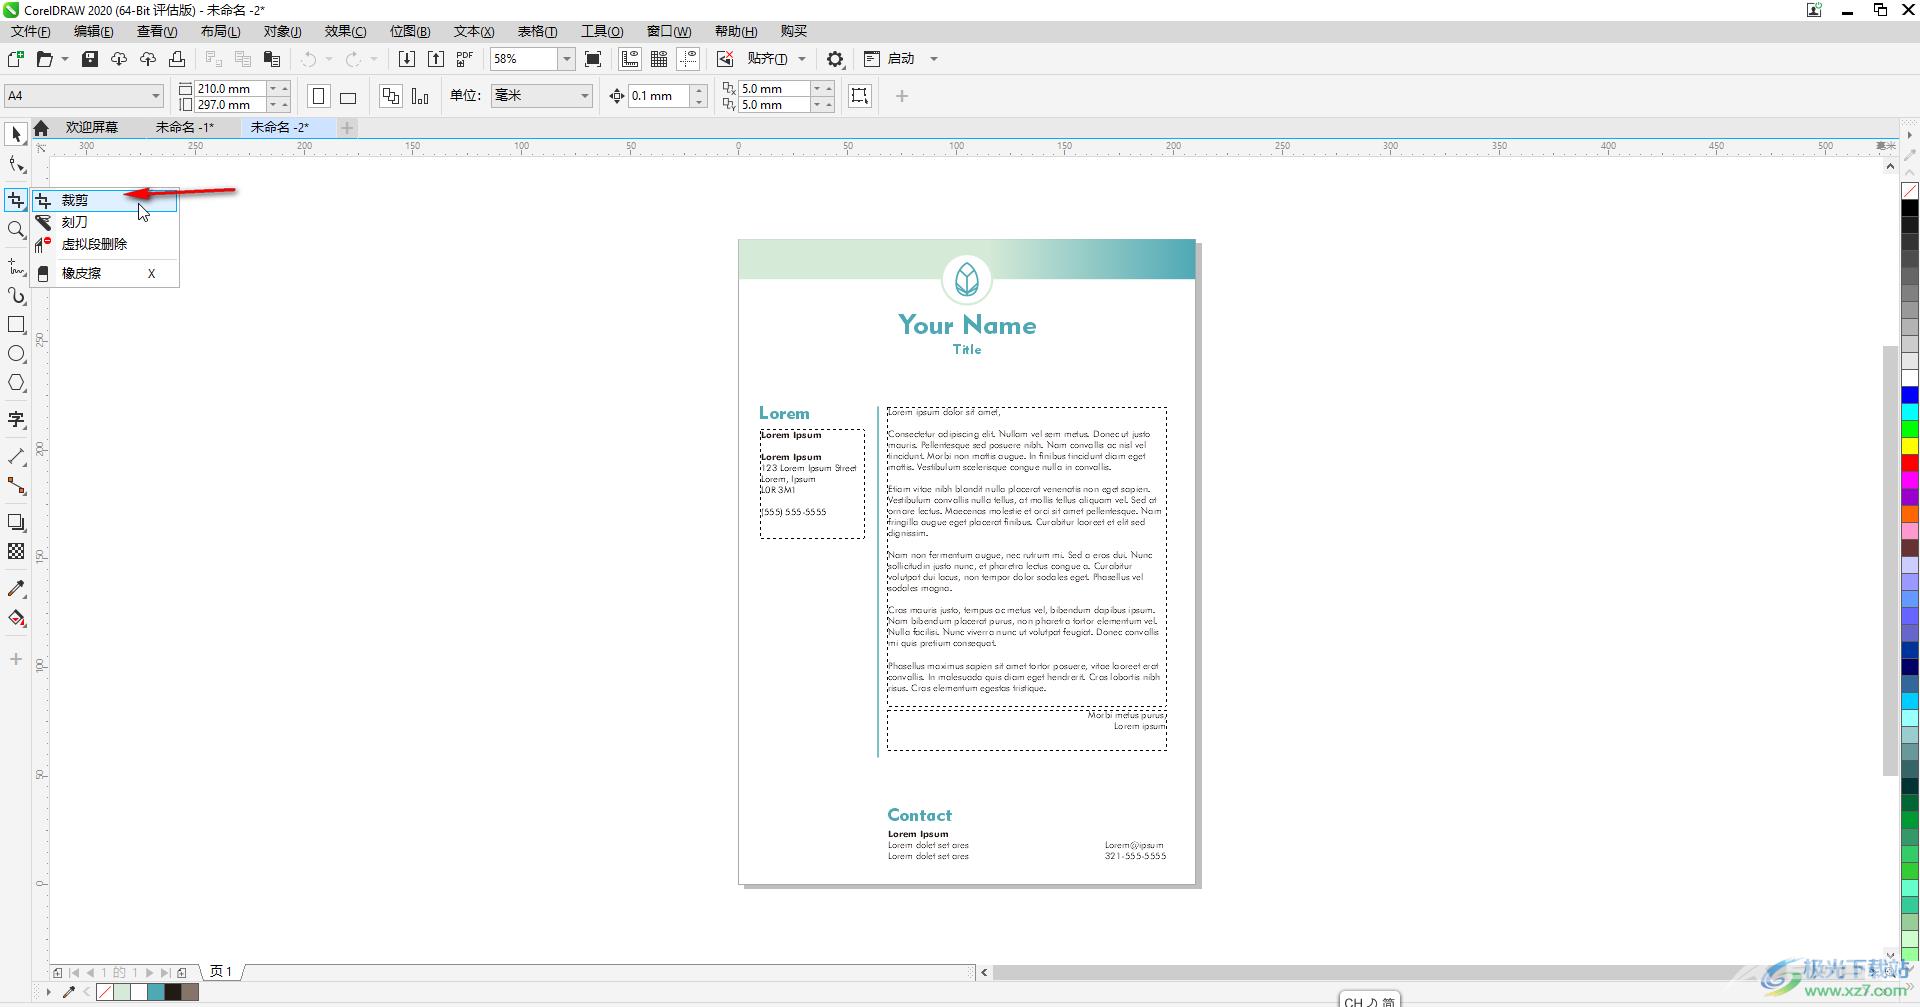This screenshot has height=1007, width=1920.
Task: Choose 刻刀 knife in flyout
Action: pyautogui.click(x=105, y=222)
